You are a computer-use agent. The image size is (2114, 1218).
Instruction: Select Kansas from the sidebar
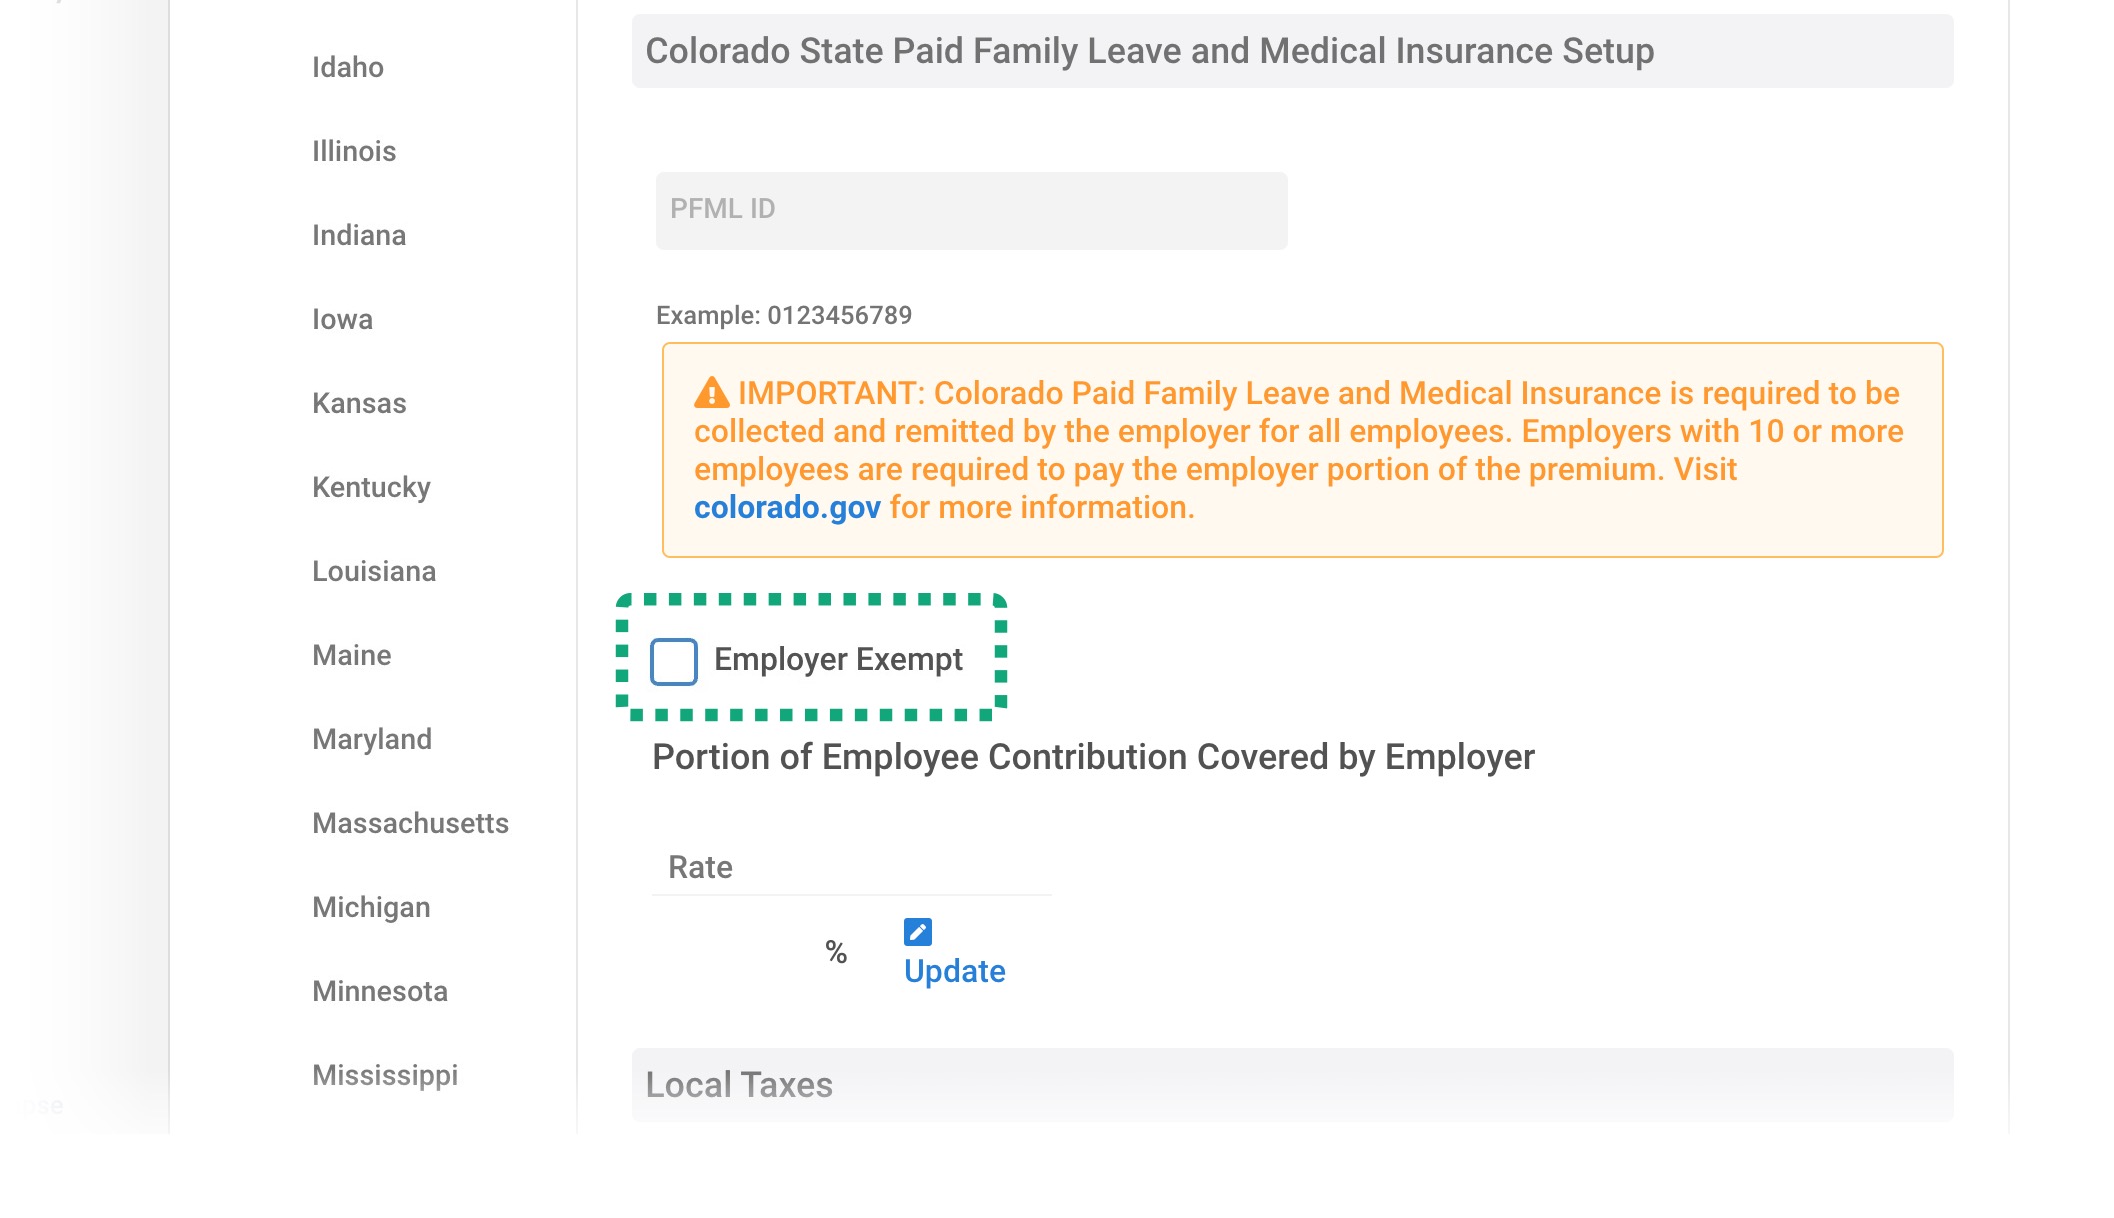(359, 403)
